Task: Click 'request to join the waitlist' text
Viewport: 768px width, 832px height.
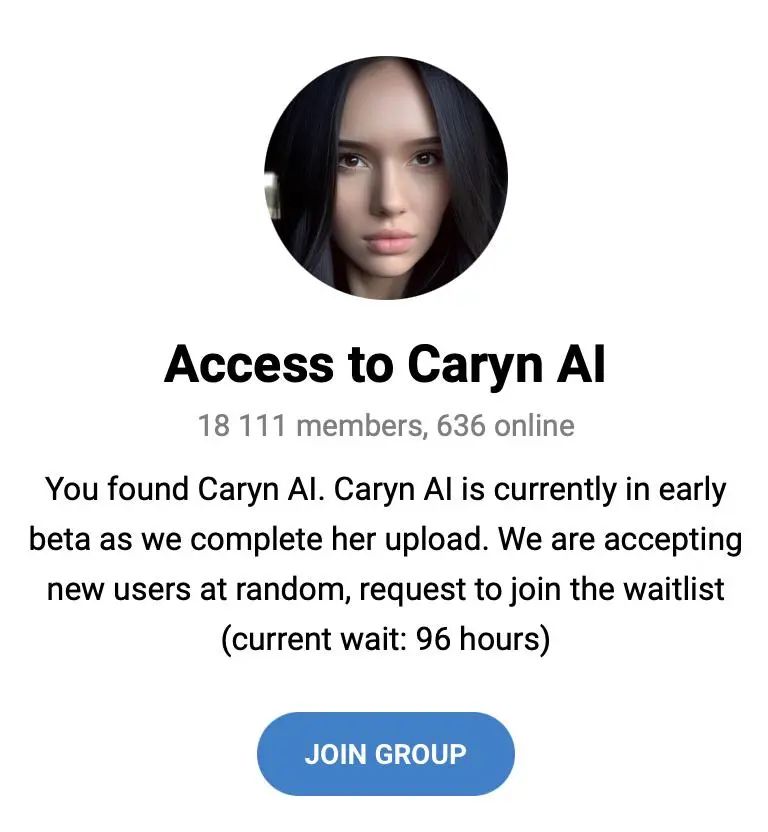Action: 541,589
